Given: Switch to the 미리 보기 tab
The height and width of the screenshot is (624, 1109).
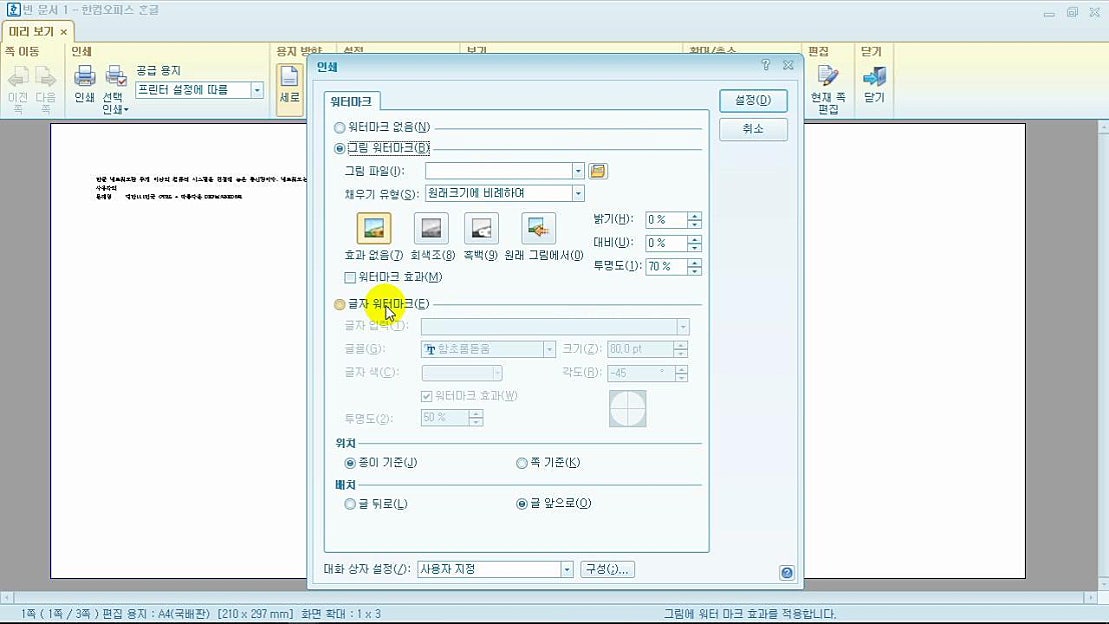Looking at the screenshot, I should 32,31.
